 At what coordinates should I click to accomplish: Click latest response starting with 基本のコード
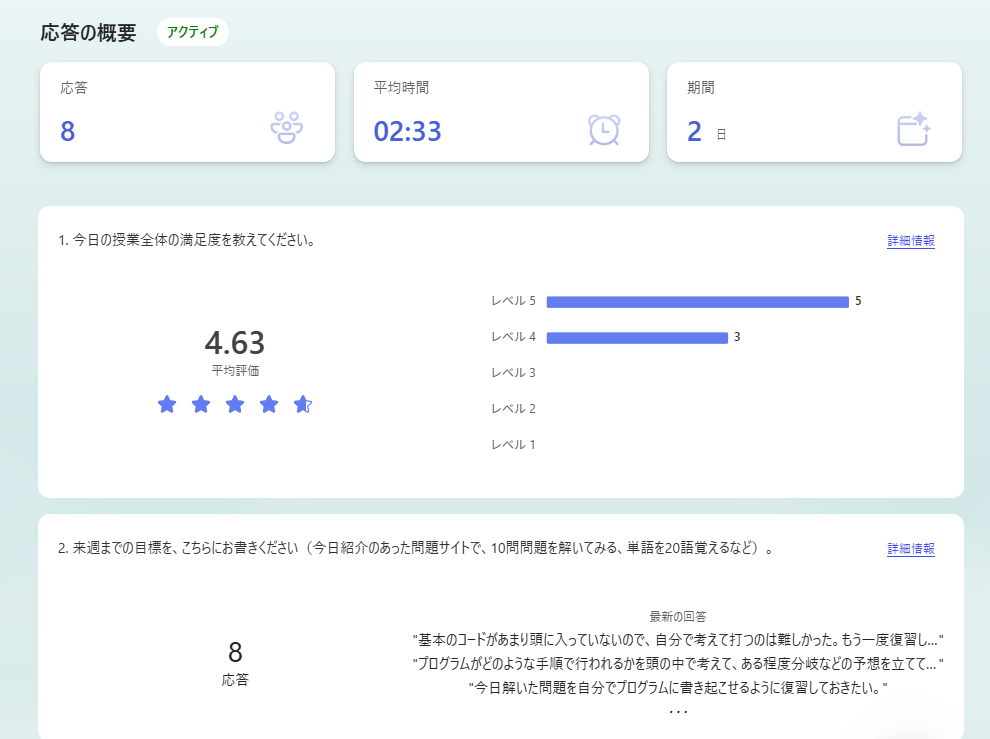(678, 639)
